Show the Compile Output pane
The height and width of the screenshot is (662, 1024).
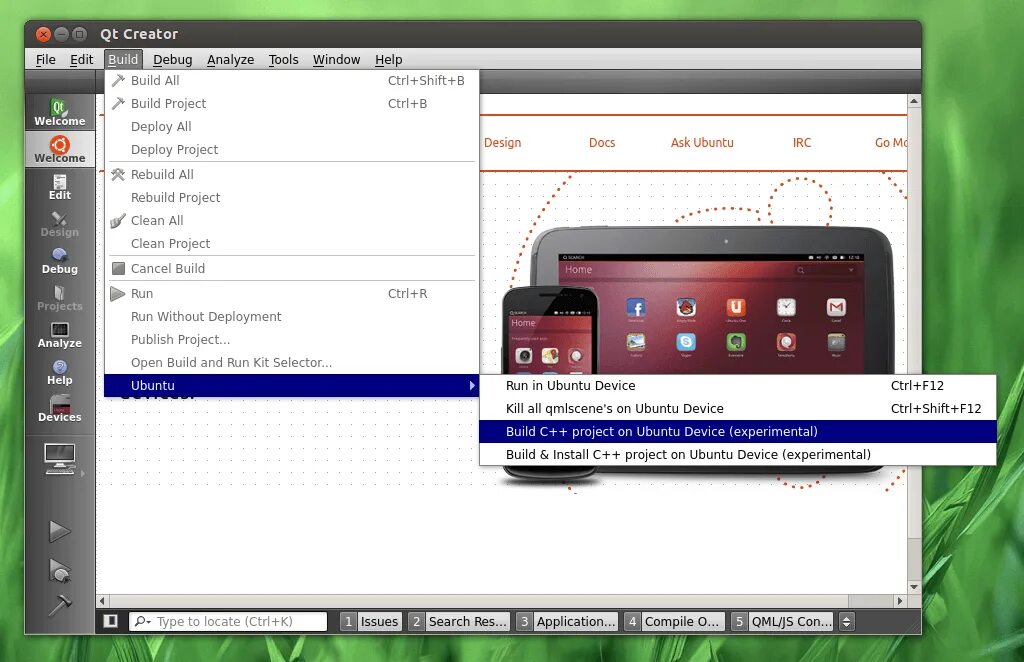coord(675,622)
